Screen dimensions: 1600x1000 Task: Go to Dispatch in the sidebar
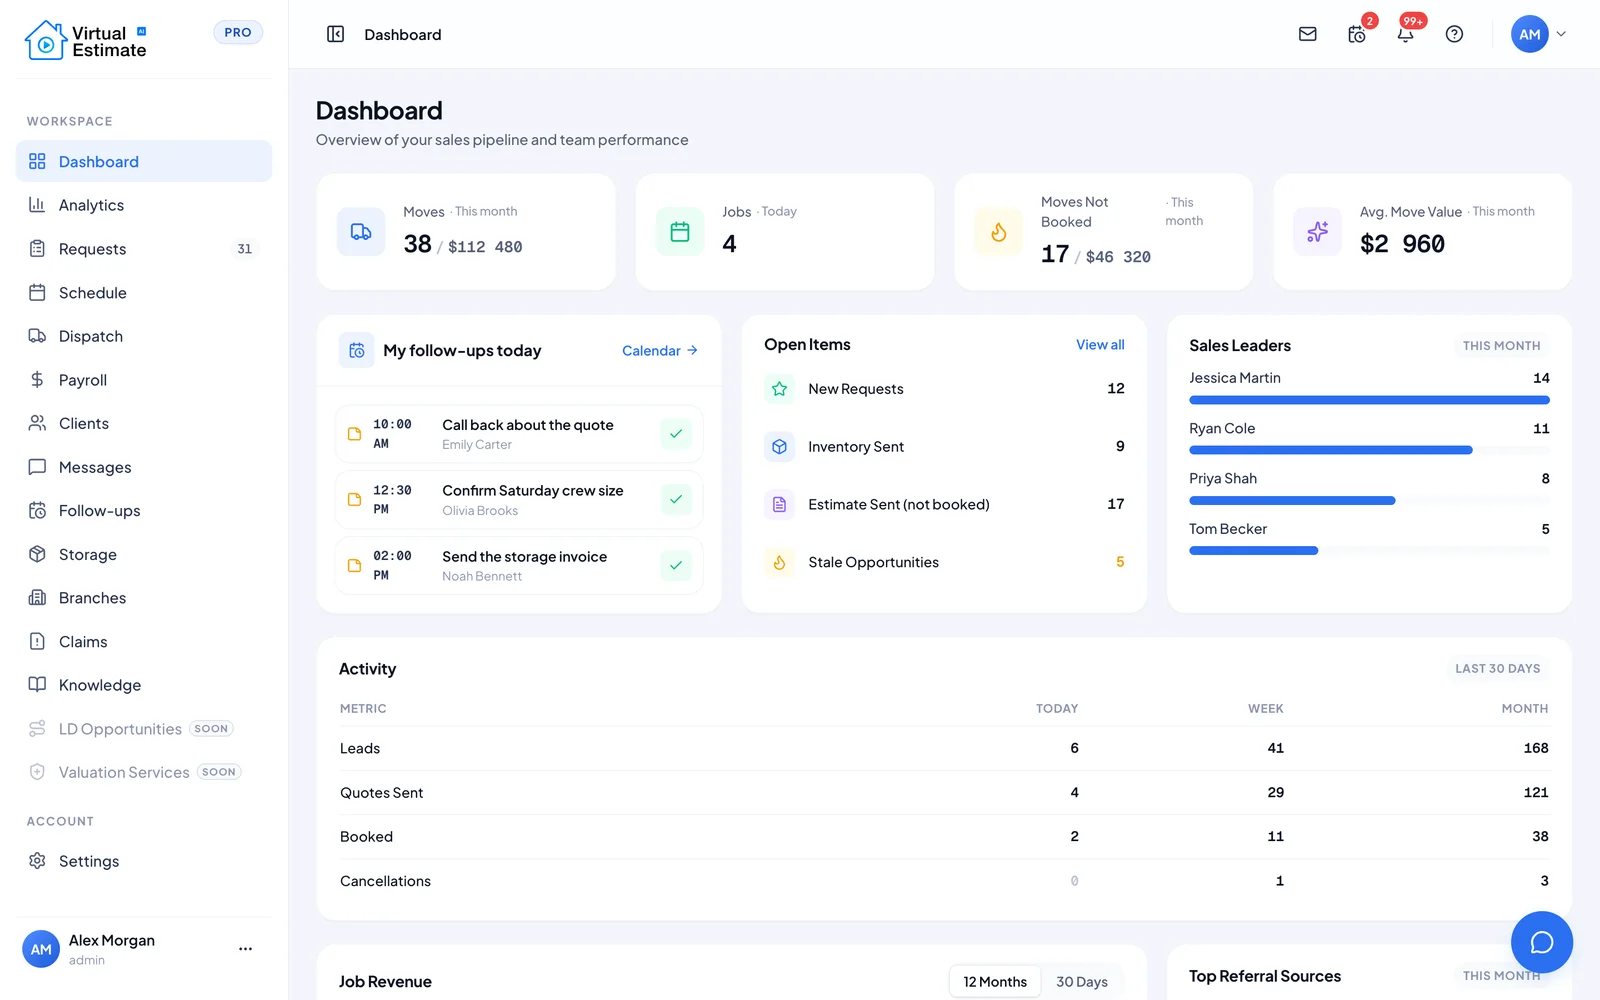click(144, 336)
